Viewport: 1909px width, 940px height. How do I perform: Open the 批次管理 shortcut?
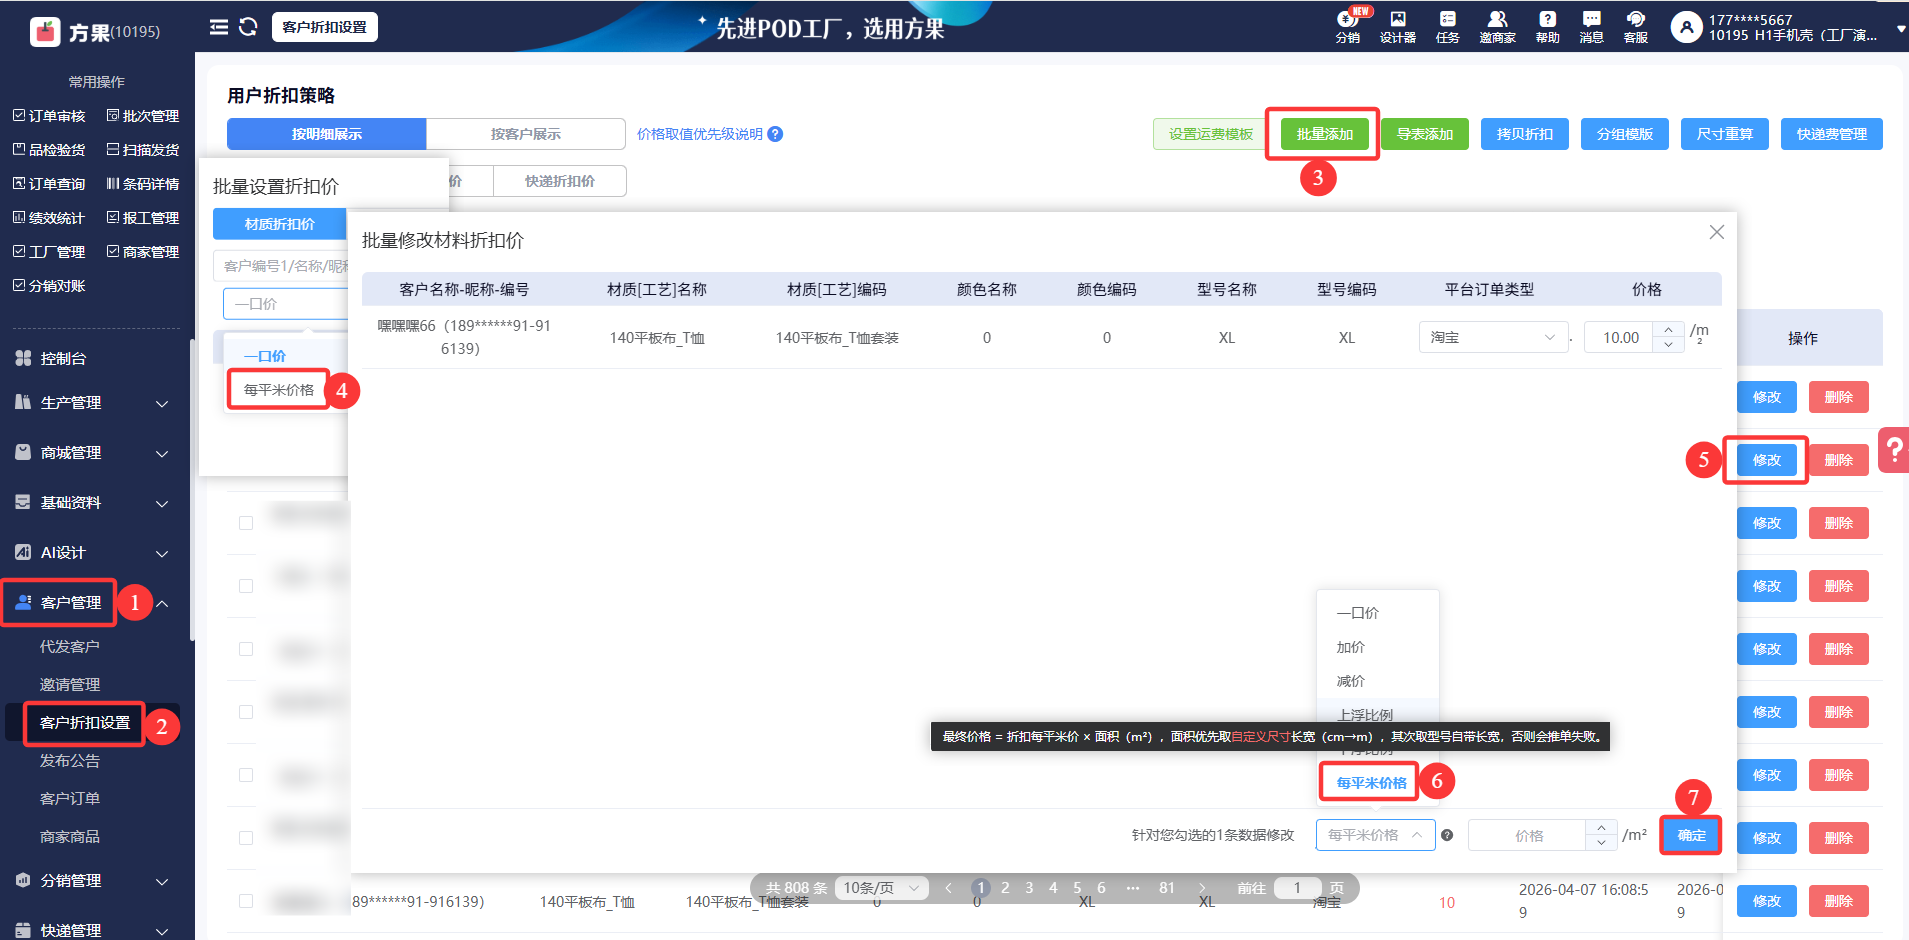[x=143, y=116]
